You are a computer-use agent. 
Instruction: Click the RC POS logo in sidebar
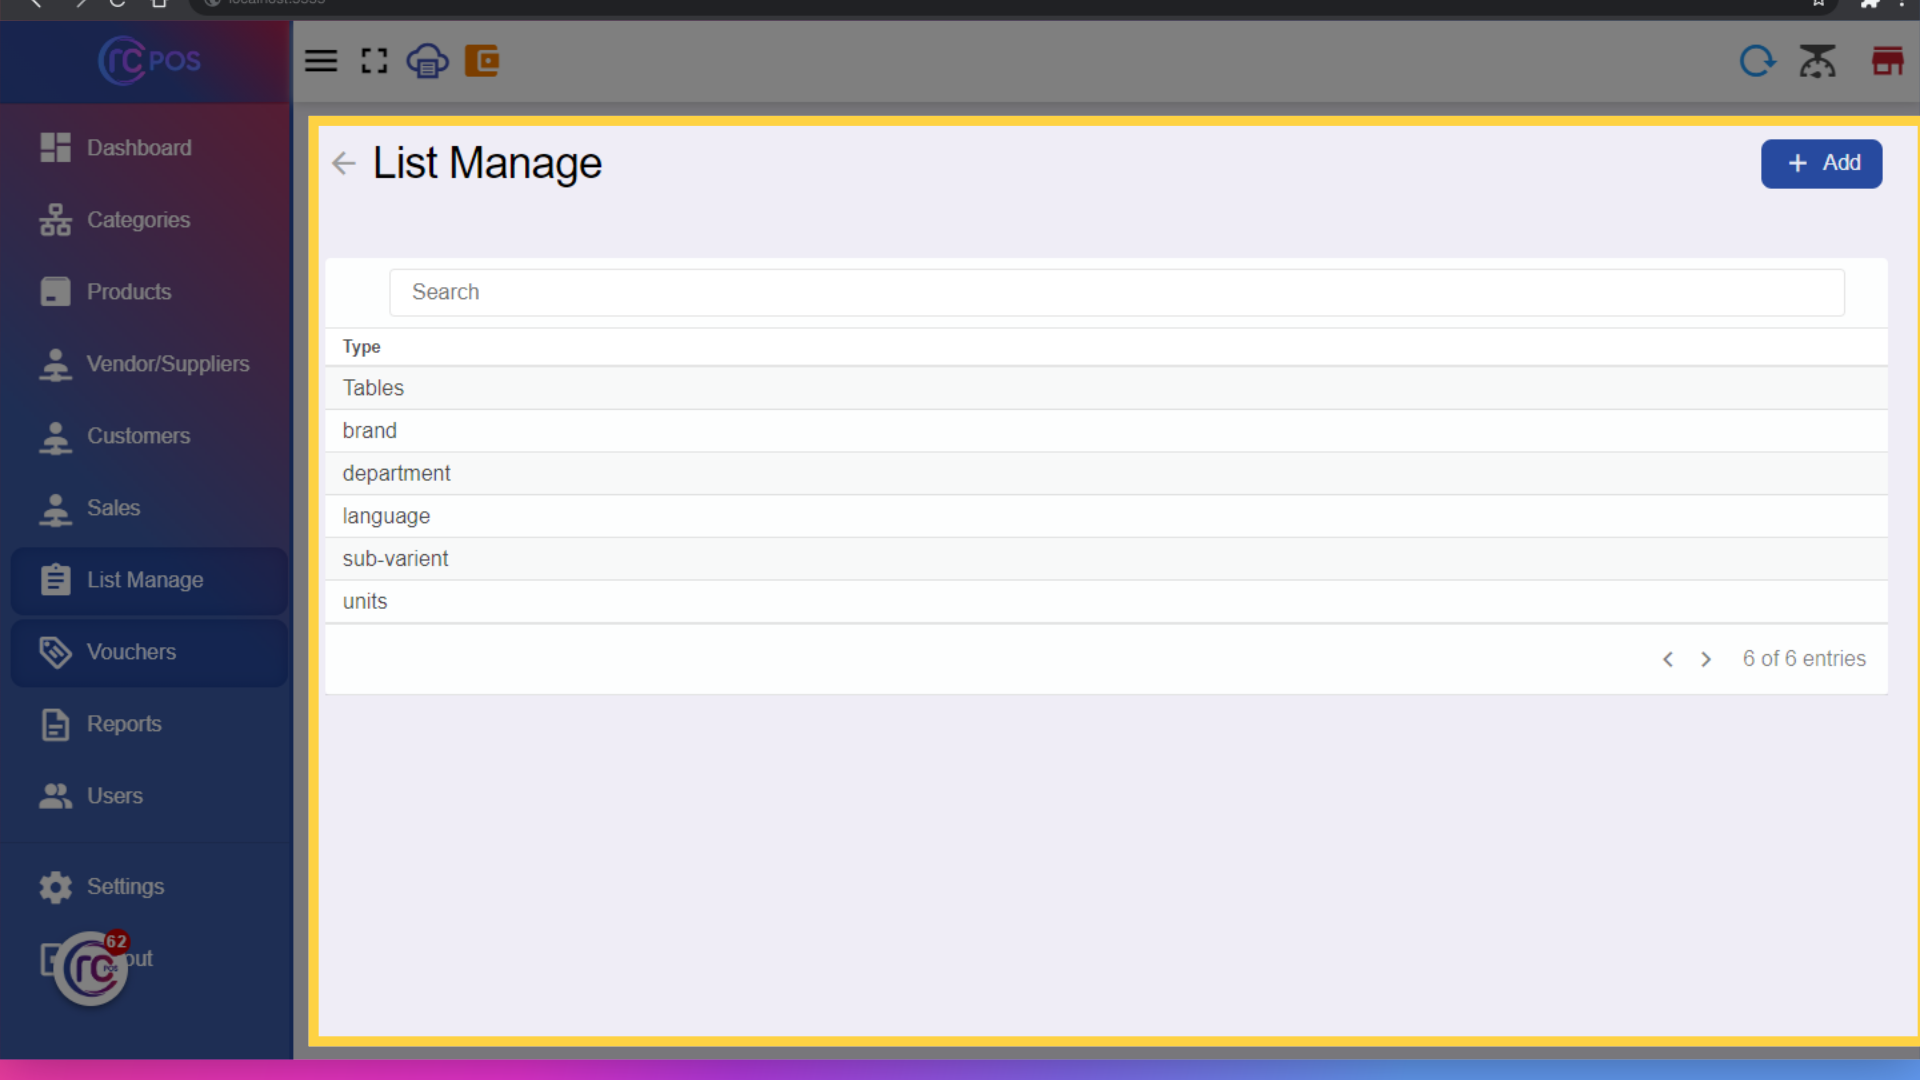[149, 61]
